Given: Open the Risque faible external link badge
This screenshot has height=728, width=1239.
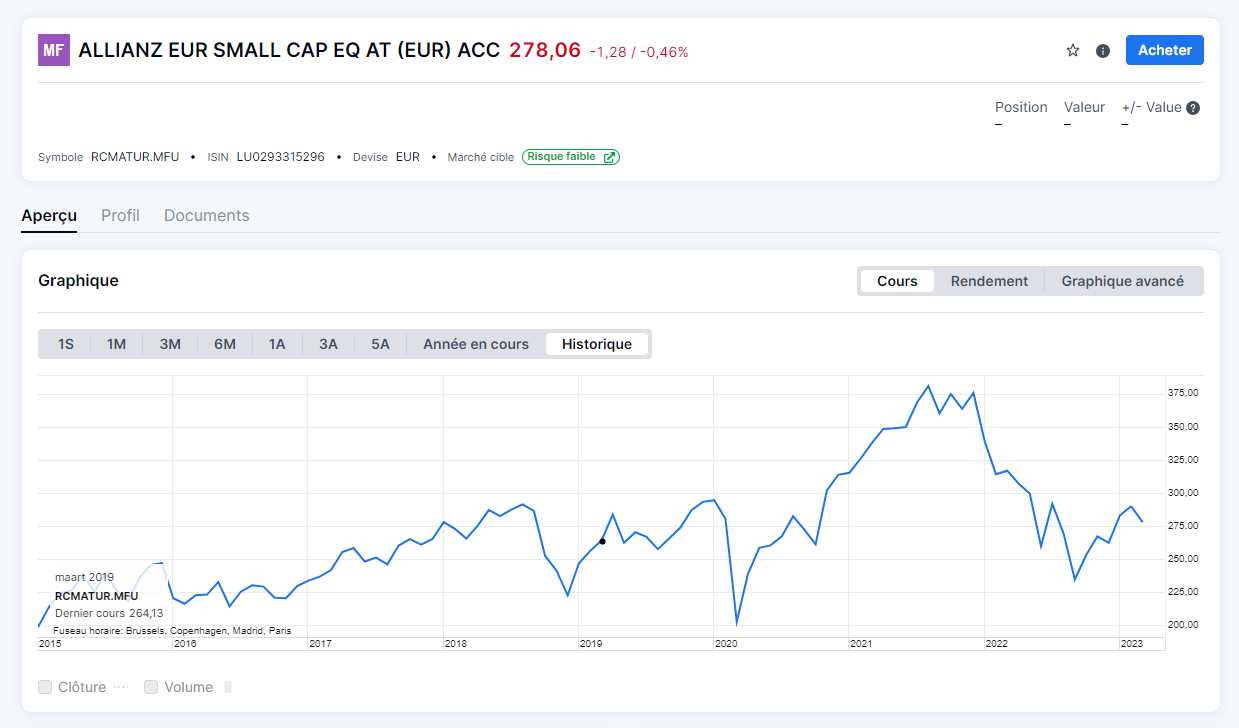Looking at the screenshot, I should point(571,157).
